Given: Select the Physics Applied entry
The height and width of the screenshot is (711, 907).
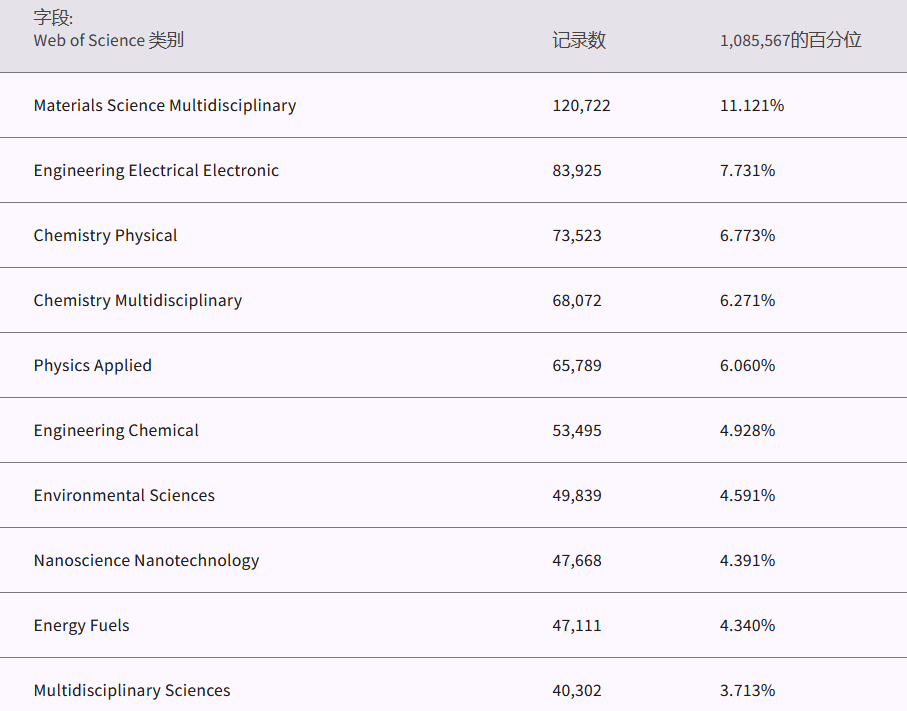Looking at the screenshot, I should coord(93,365).
